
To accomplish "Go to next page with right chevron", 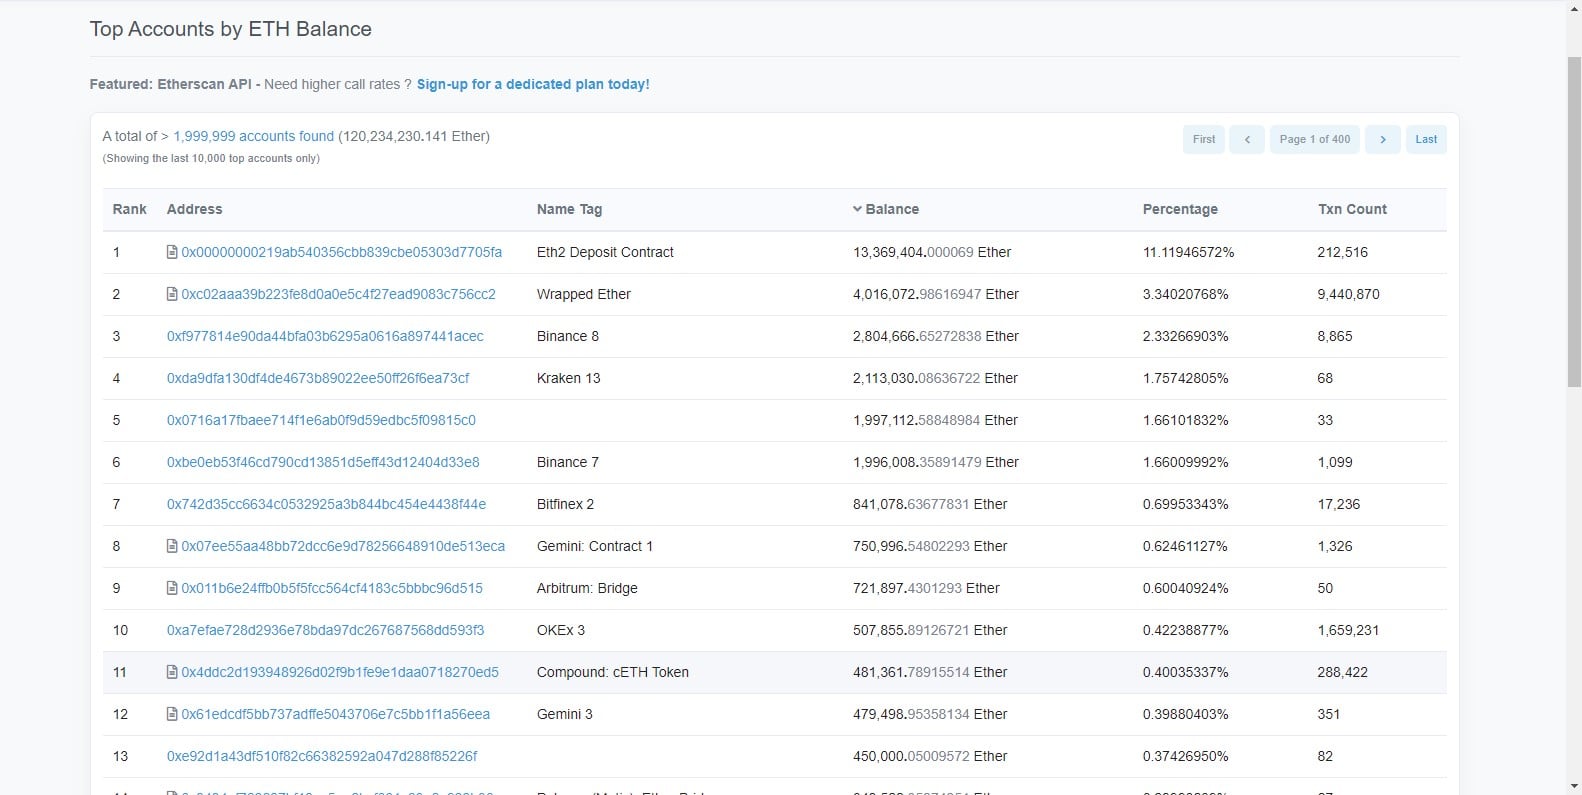I will point(1383,139).
